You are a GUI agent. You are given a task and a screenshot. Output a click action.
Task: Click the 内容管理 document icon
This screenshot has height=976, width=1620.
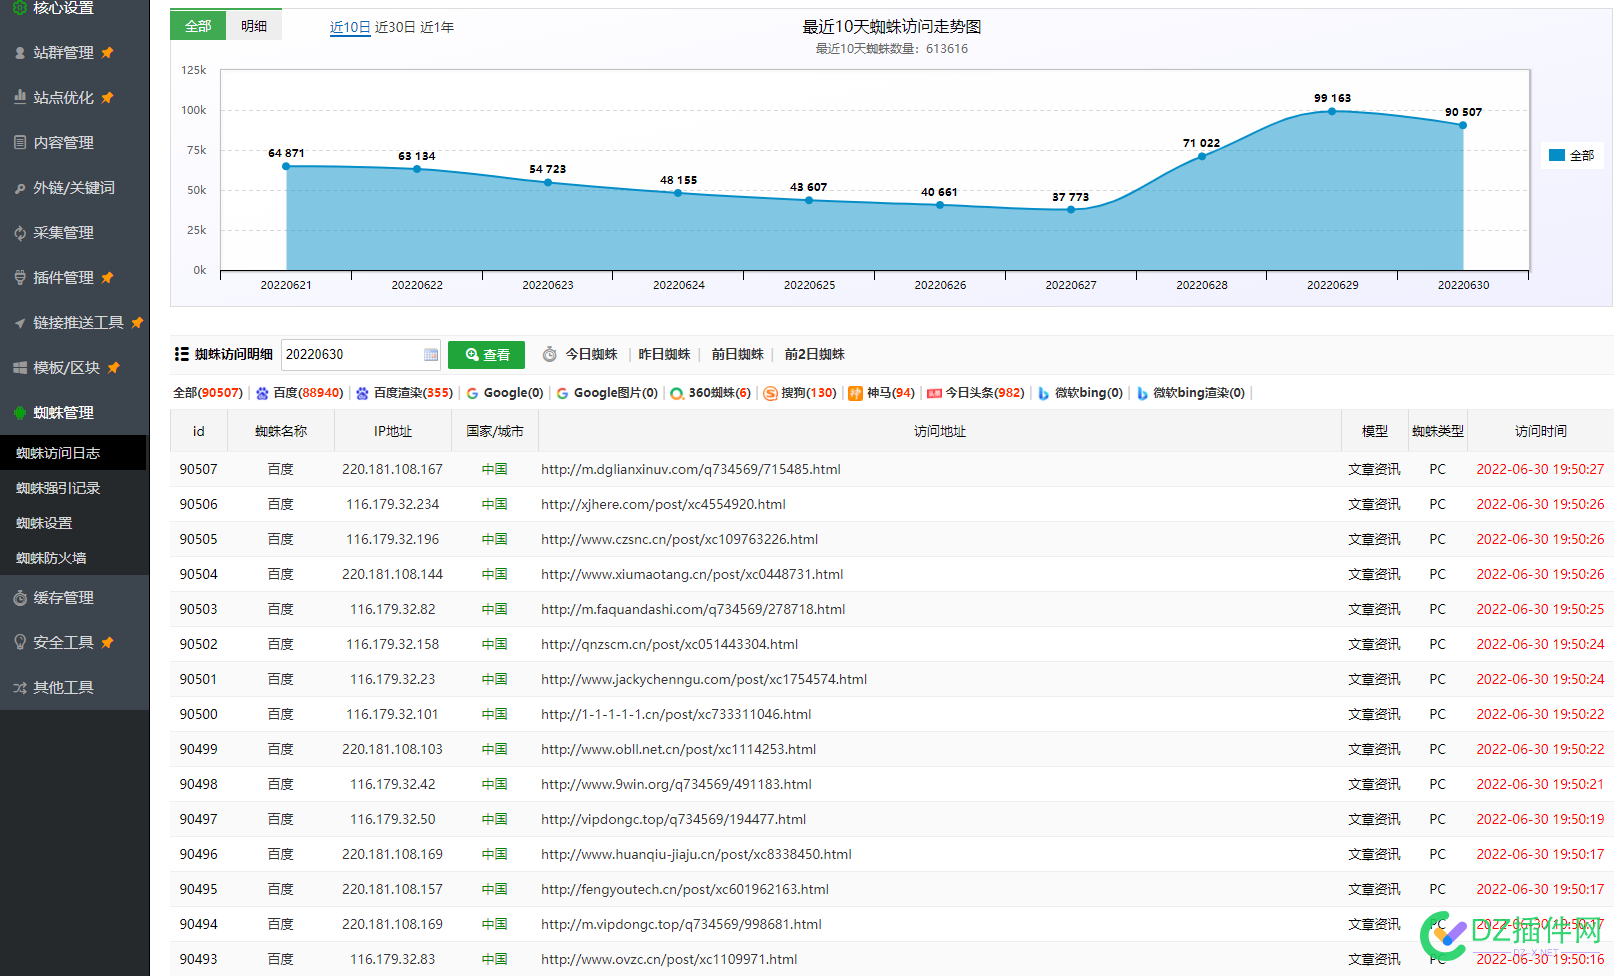point(20,142)
